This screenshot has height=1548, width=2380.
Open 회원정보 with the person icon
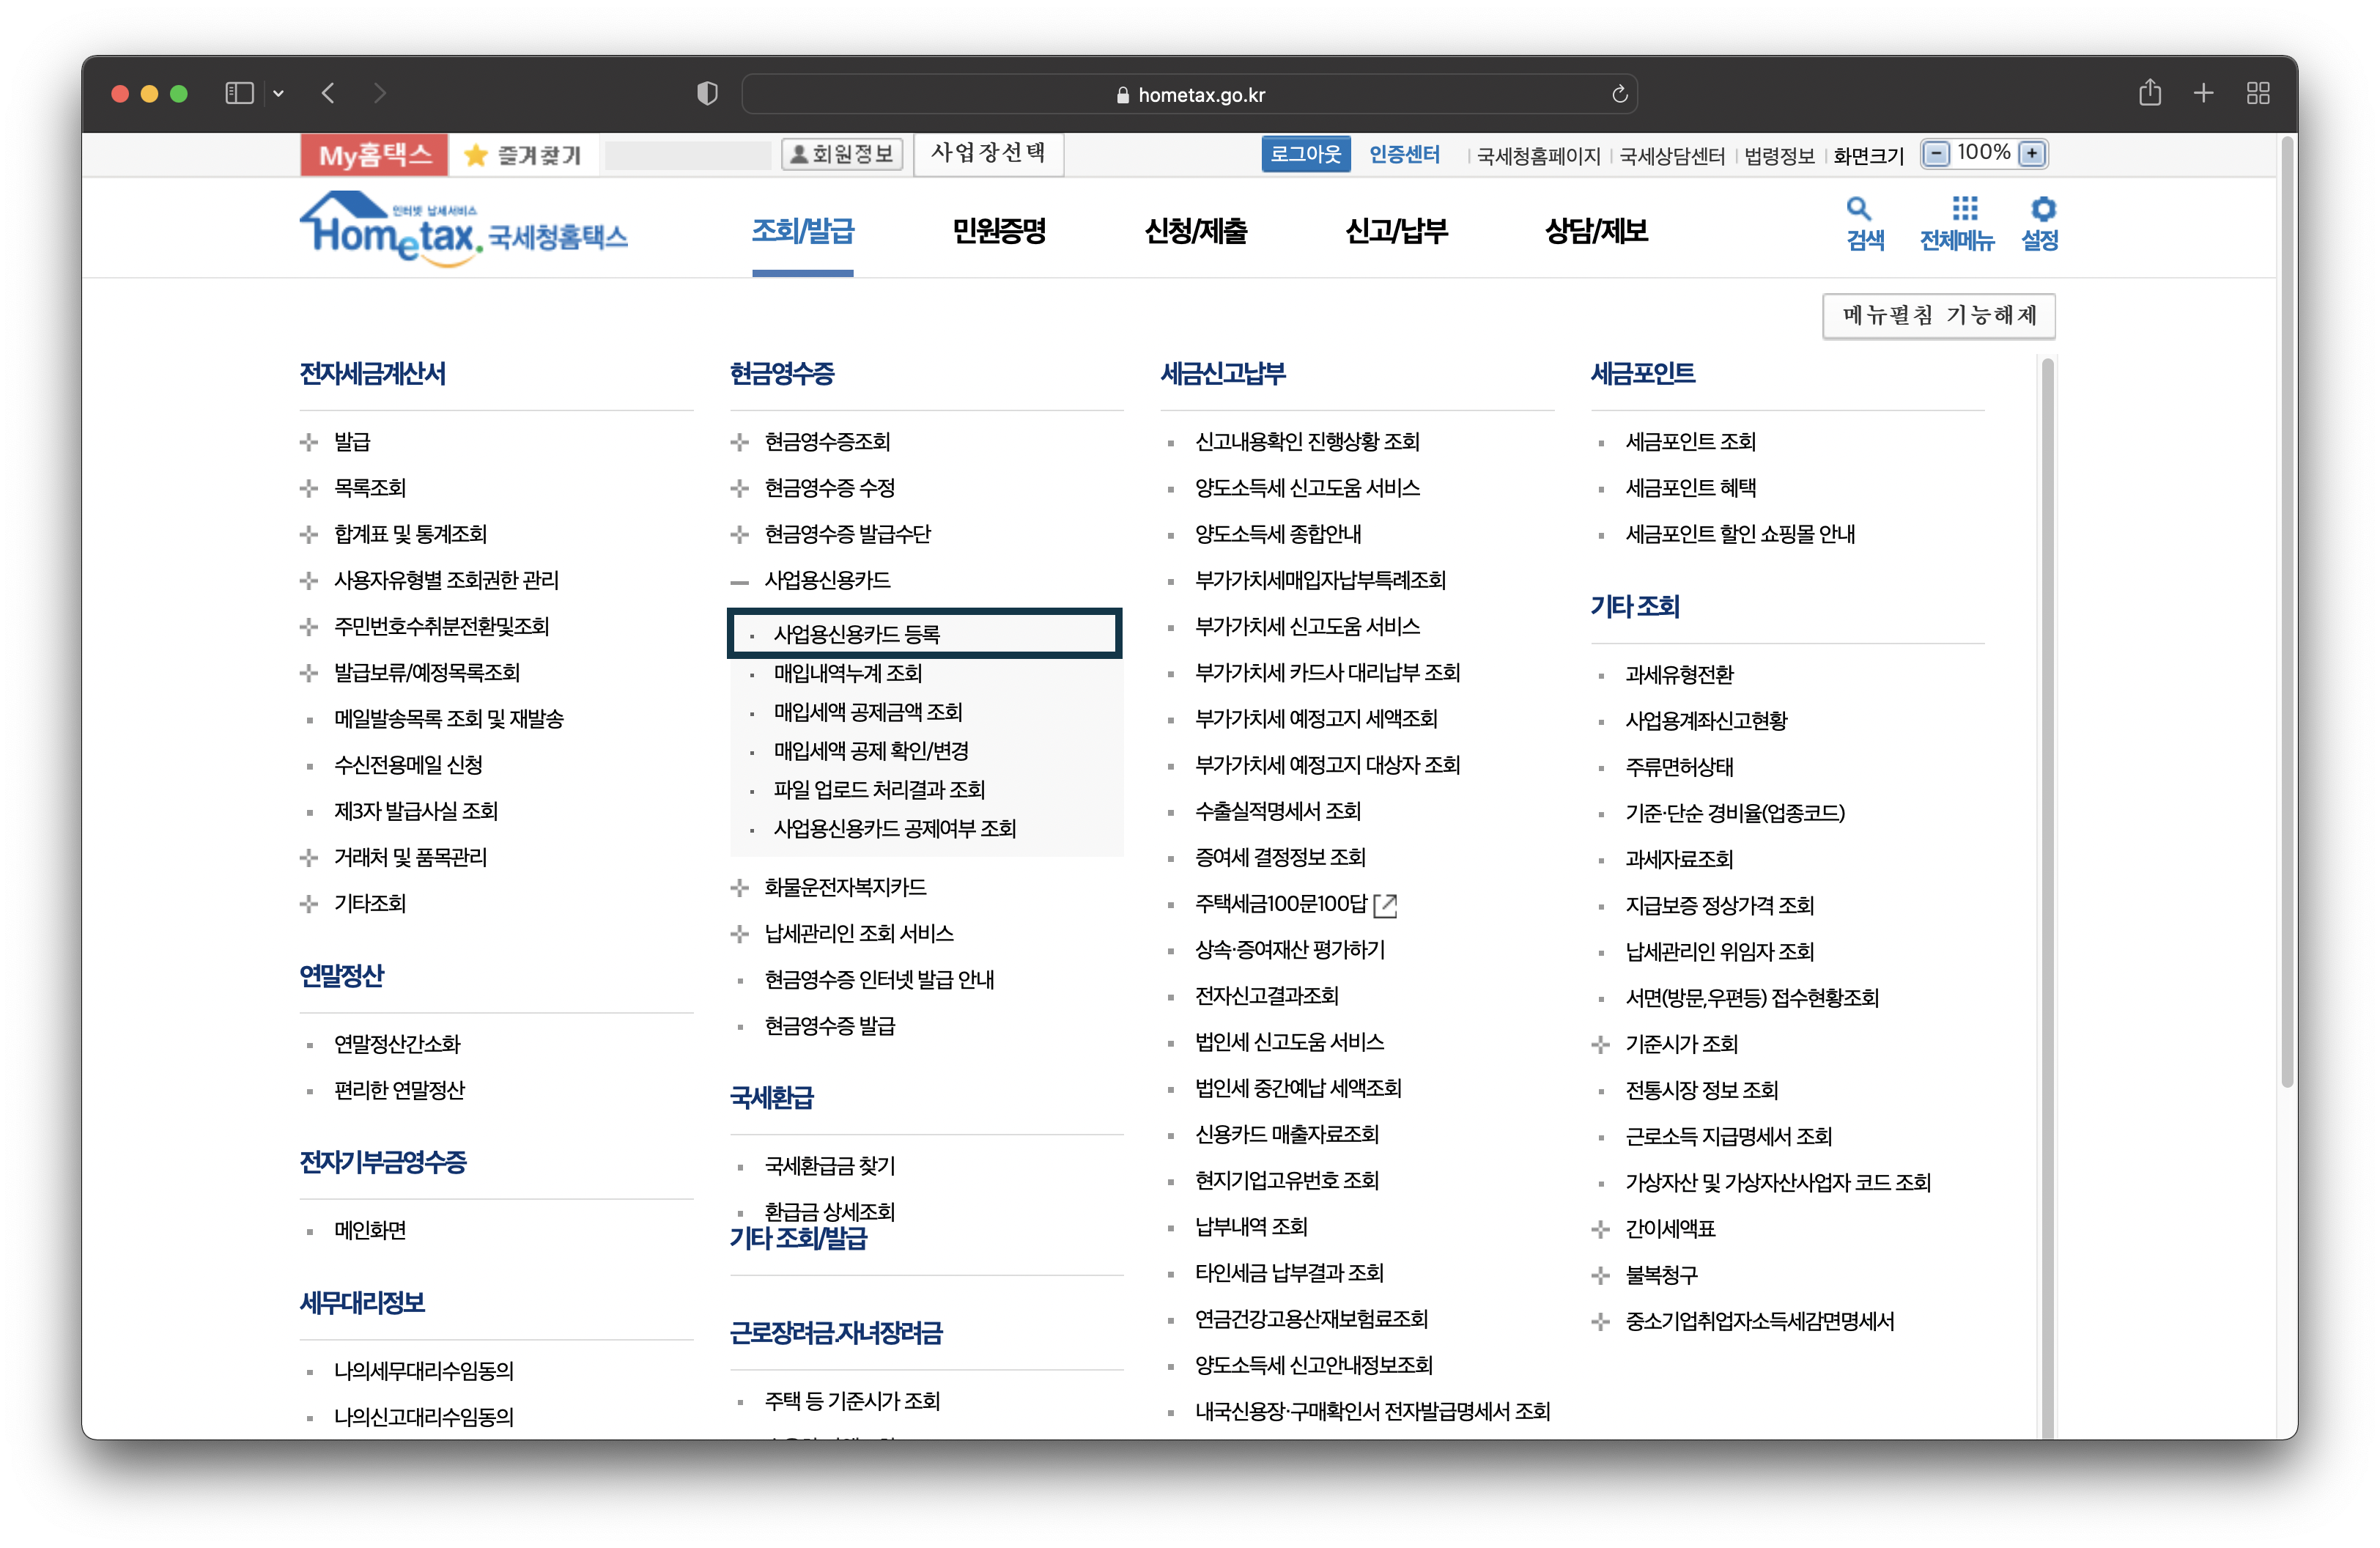(x=841, y=154)
